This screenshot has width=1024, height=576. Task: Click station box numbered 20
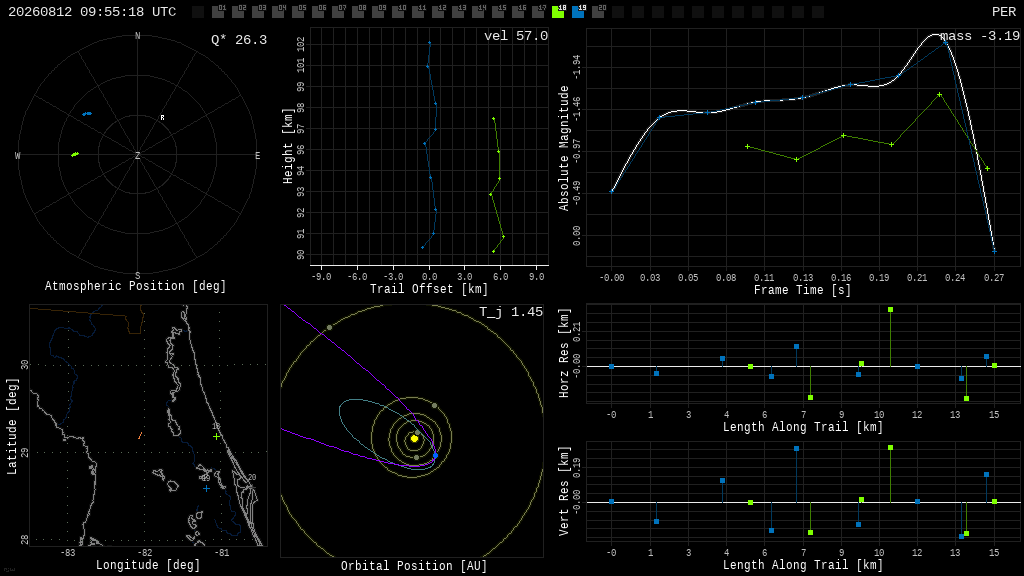tap(598, 12)
